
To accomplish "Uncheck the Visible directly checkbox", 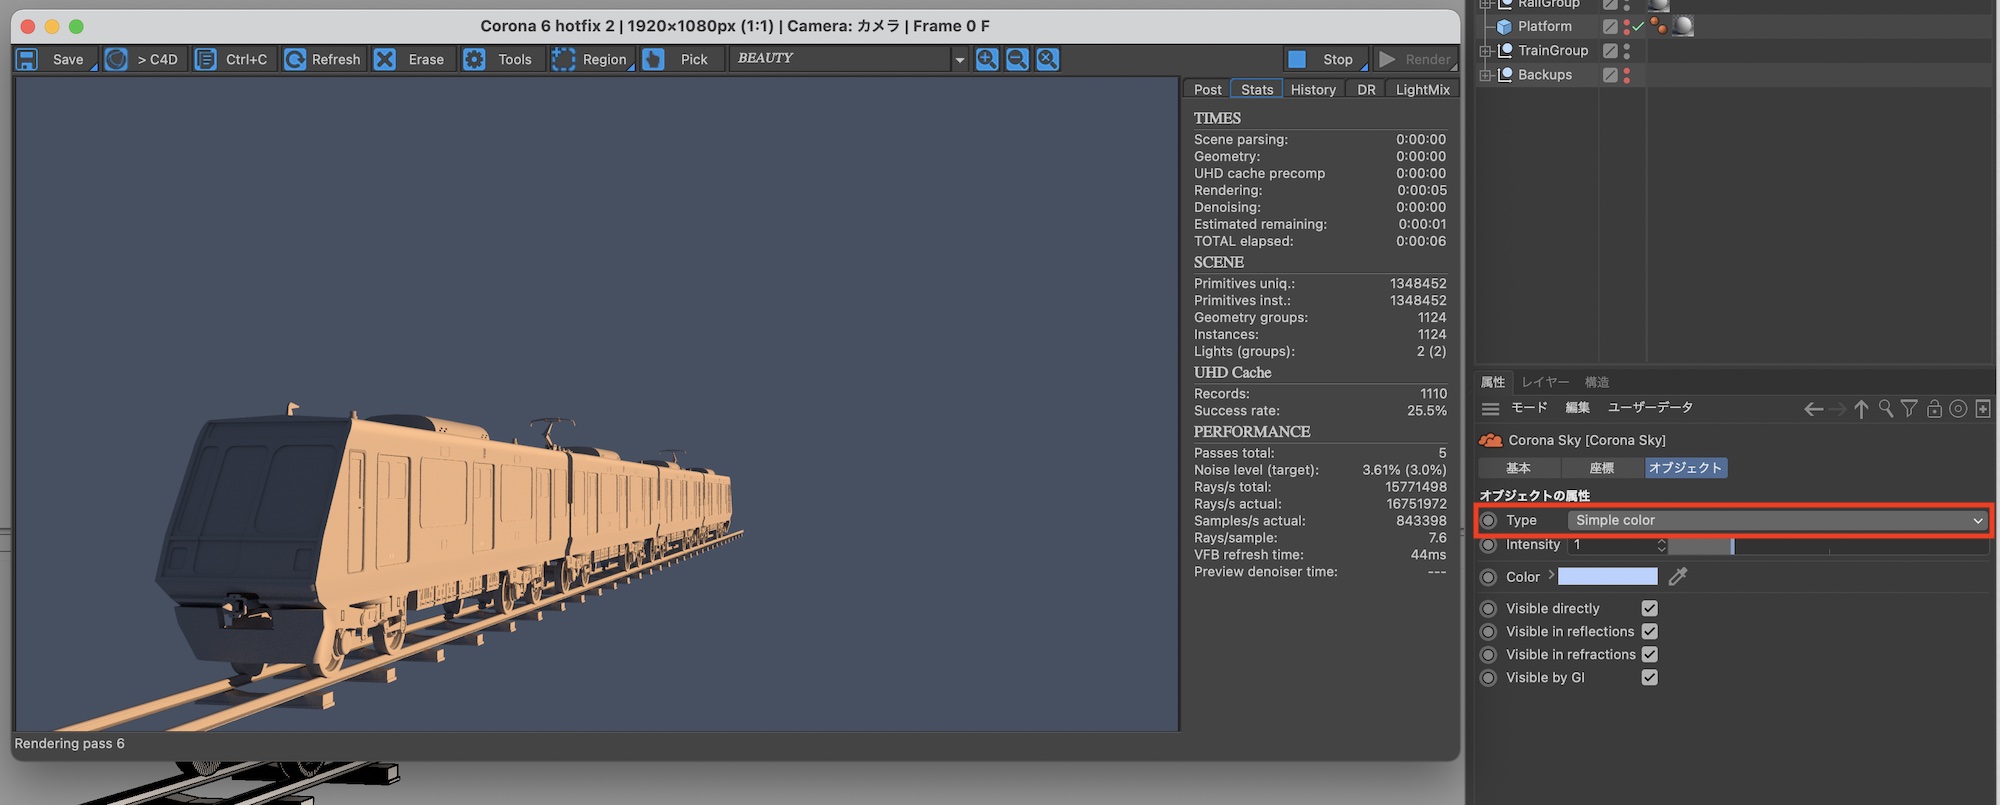I will (1650, 608).
